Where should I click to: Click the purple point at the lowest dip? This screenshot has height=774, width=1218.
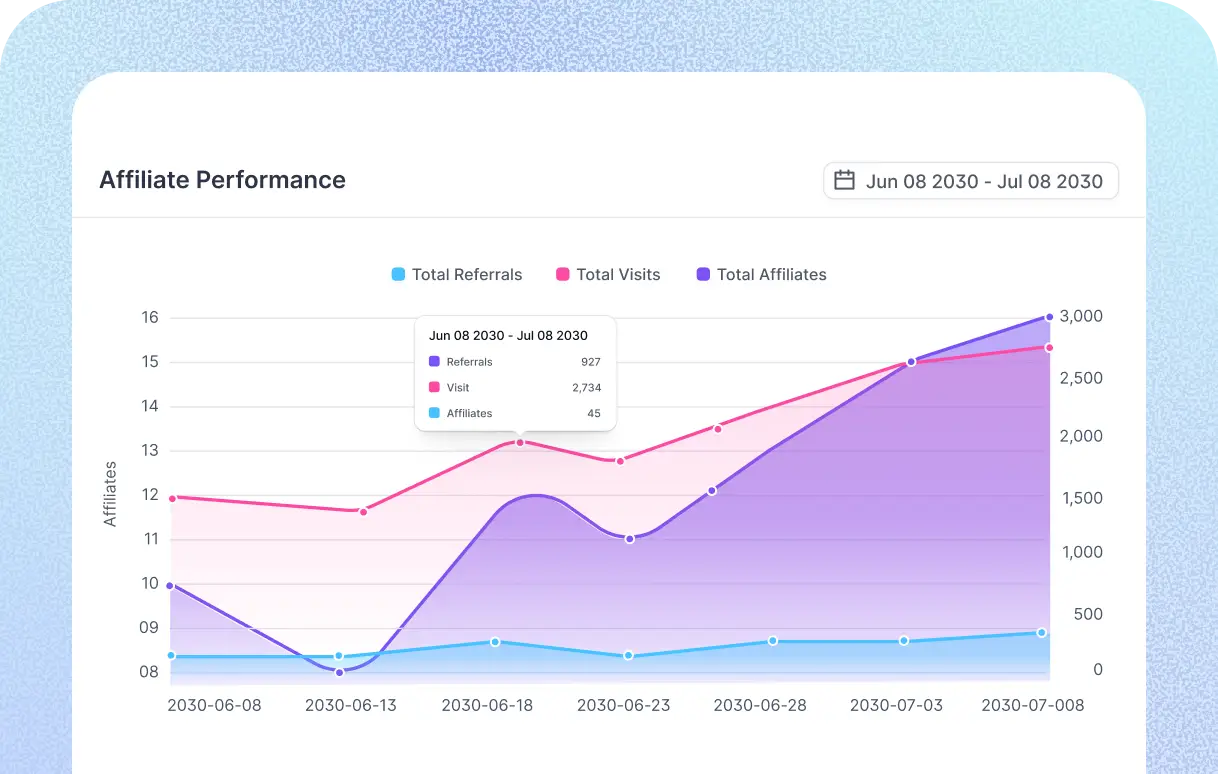point(339,672)
